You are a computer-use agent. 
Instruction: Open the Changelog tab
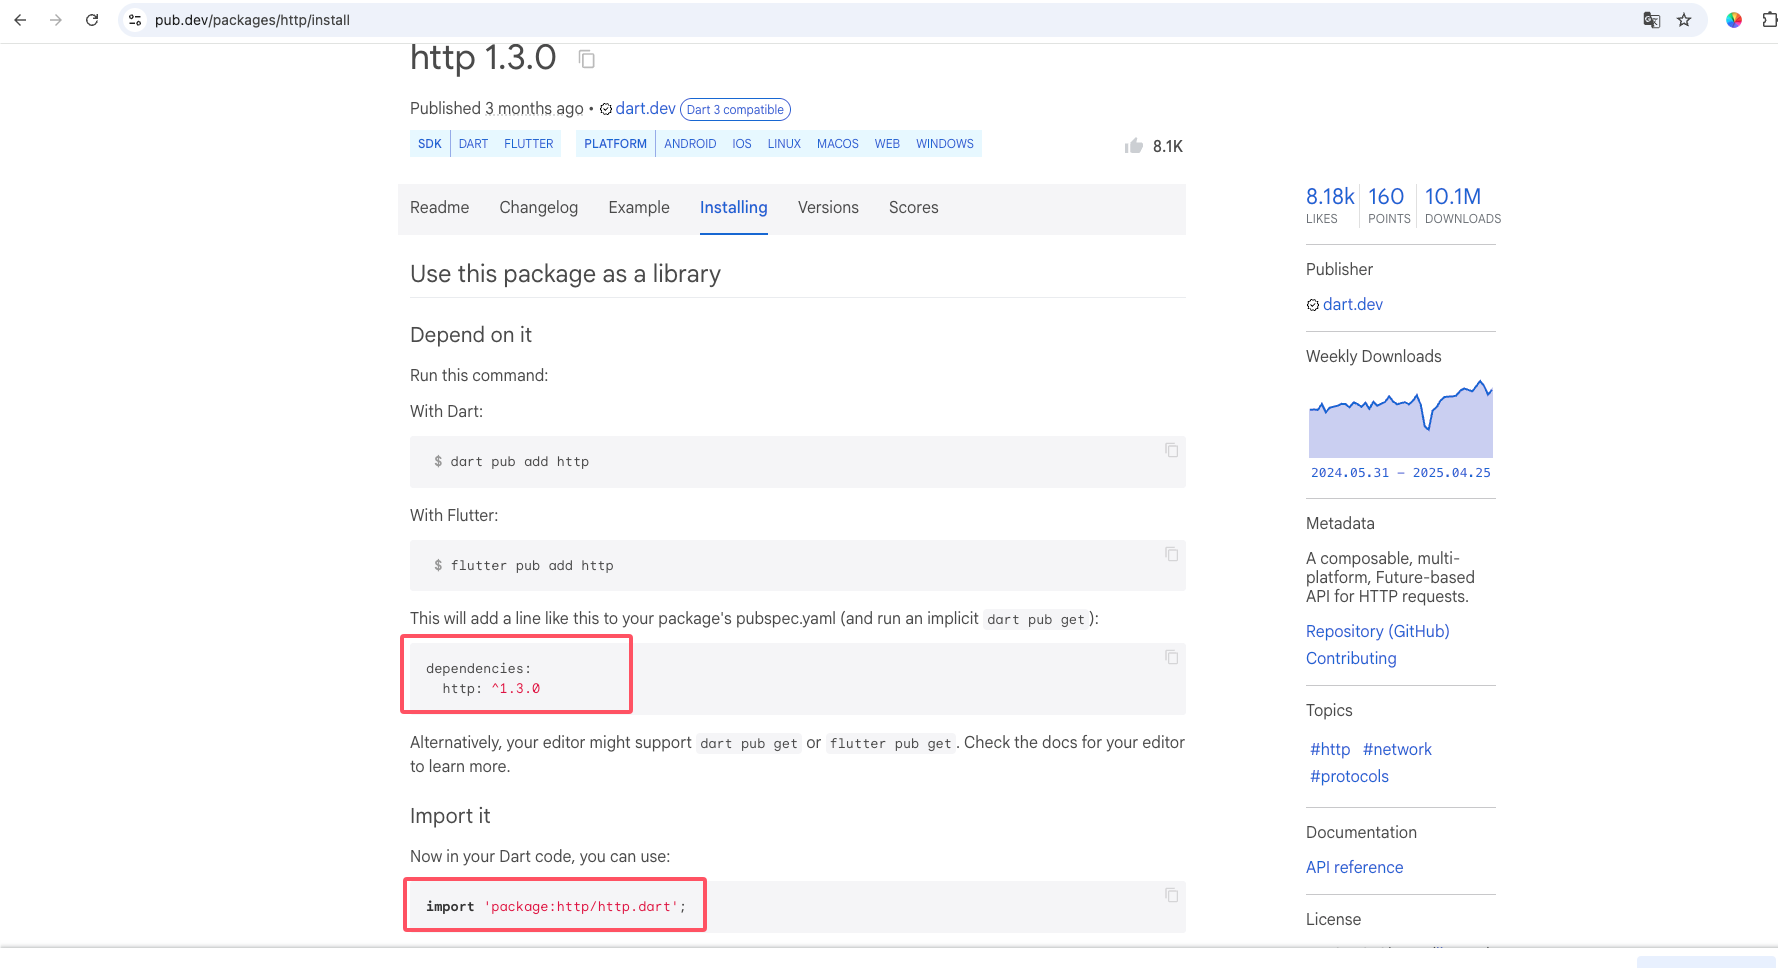538,207
